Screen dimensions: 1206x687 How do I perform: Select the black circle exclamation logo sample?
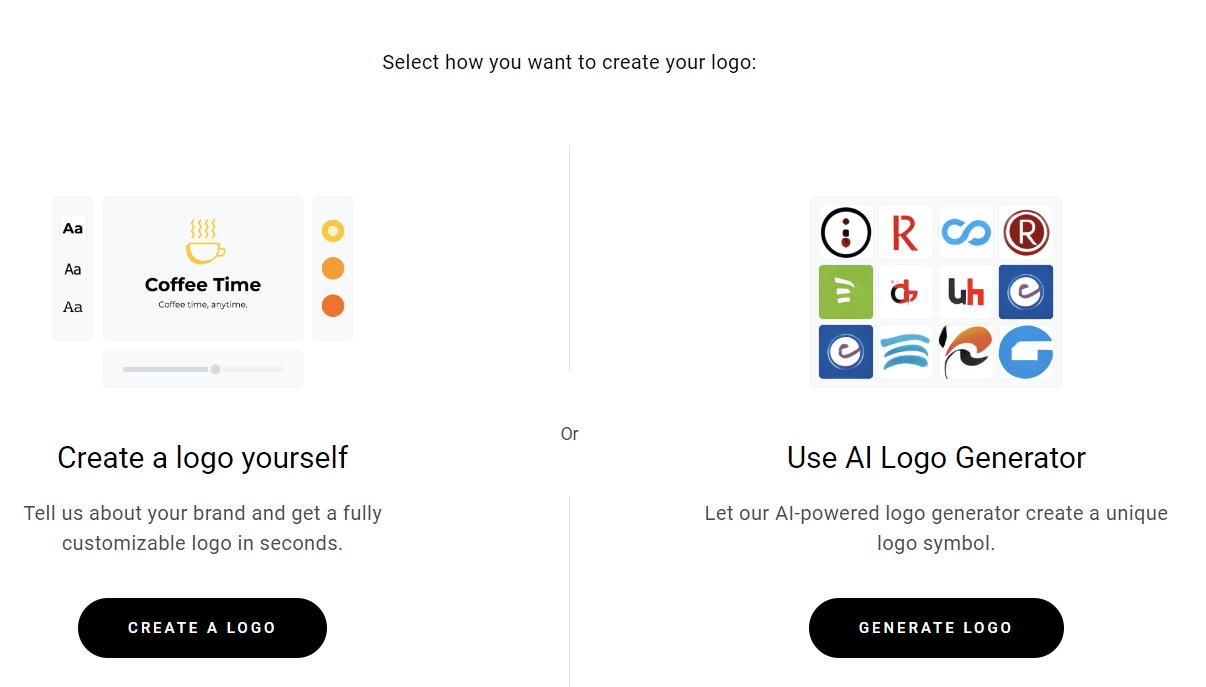(845, 231)
